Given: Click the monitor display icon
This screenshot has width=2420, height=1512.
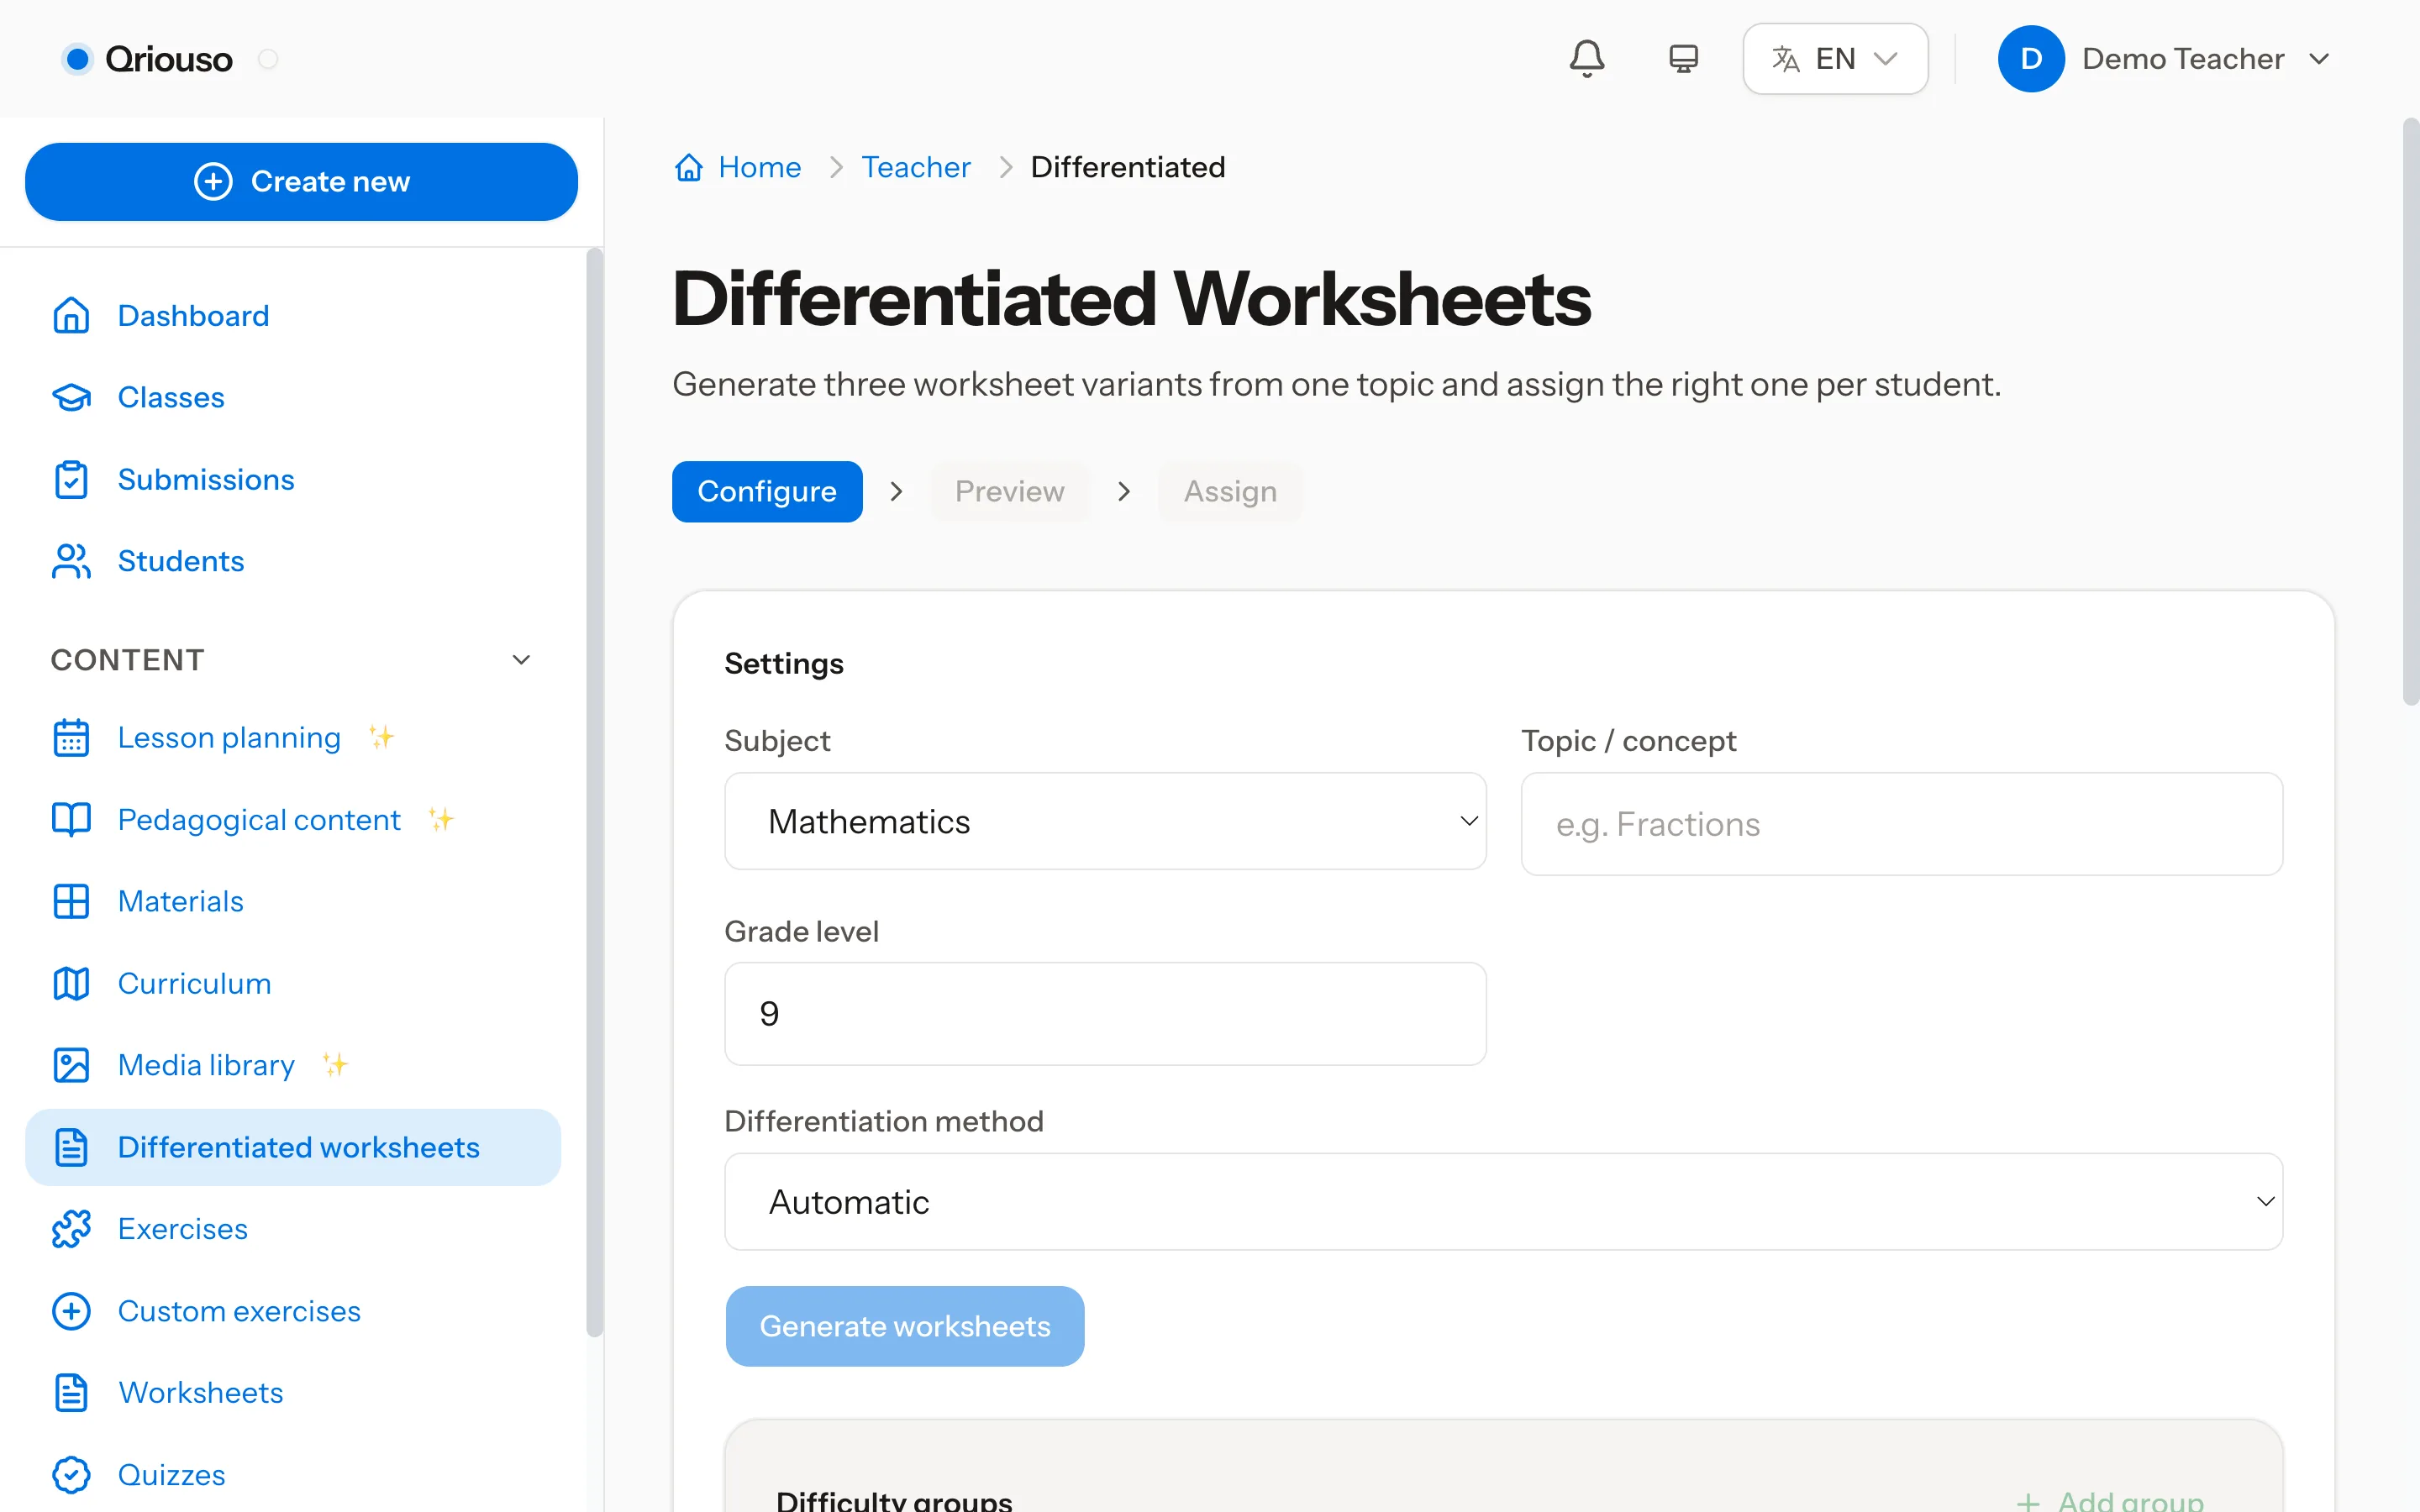Looking at the screenshot, I should click(x=1683, y=59).
